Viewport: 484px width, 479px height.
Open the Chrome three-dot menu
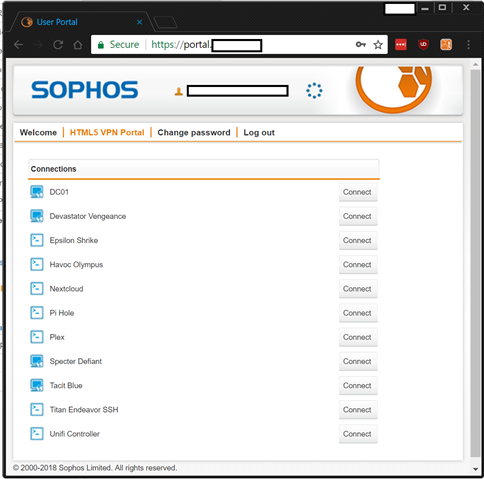468,45
